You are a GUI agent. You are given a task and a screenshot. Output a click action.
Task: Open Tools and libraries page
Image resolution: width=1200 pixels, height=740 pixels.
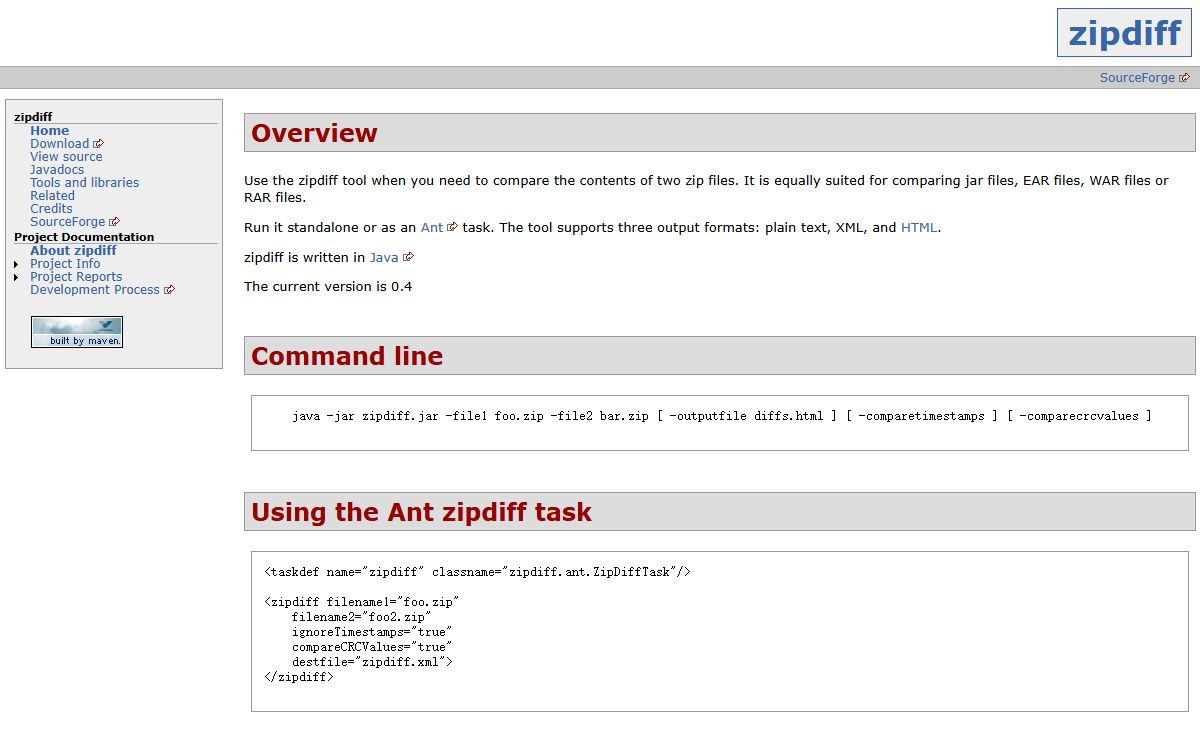pyautogui.click(x=85, y=183)
